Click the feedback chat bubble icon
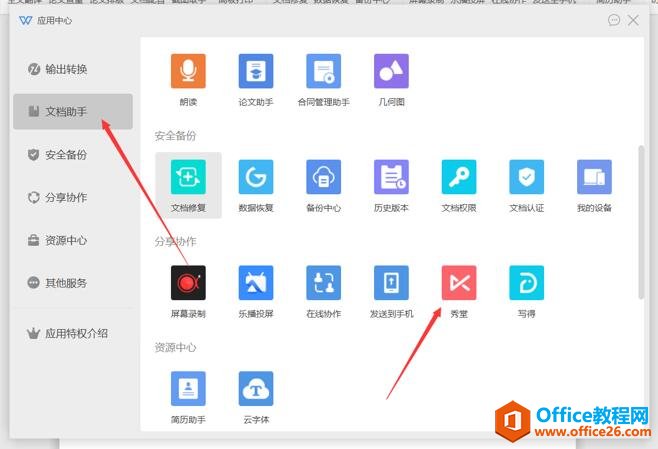Image resolution: width=658 pixels, height=449 pixels. tap(614, 20)
